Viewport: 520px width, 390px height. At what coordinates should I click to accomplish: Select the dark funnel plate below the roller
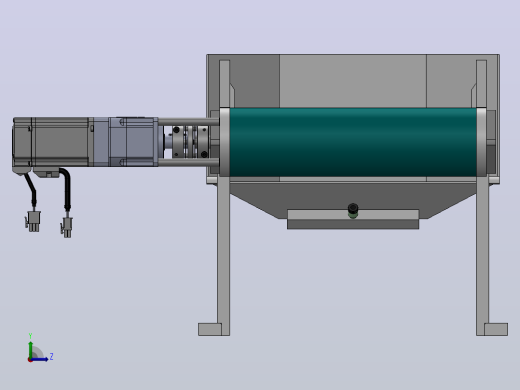pyautogui.click(x=353, y=197)
